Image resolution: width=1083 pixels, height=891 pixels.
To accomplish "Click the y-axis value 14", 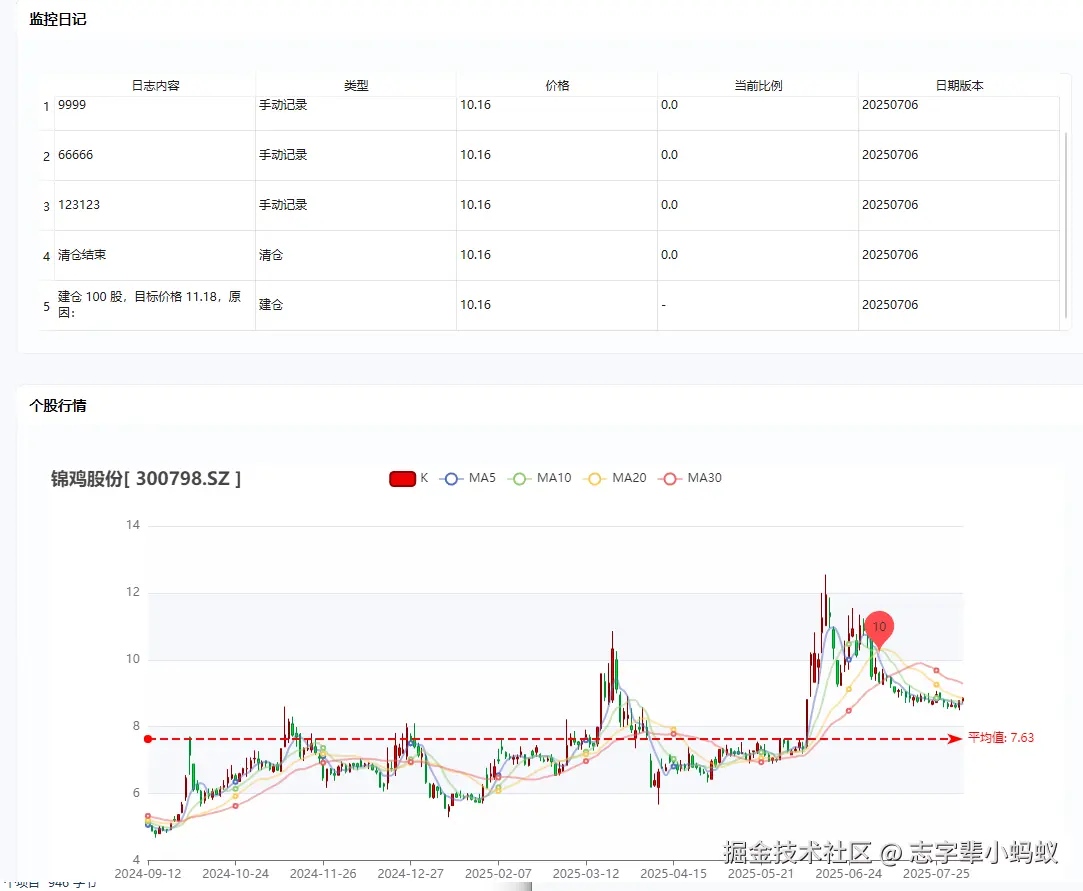I will pos(133,525).
